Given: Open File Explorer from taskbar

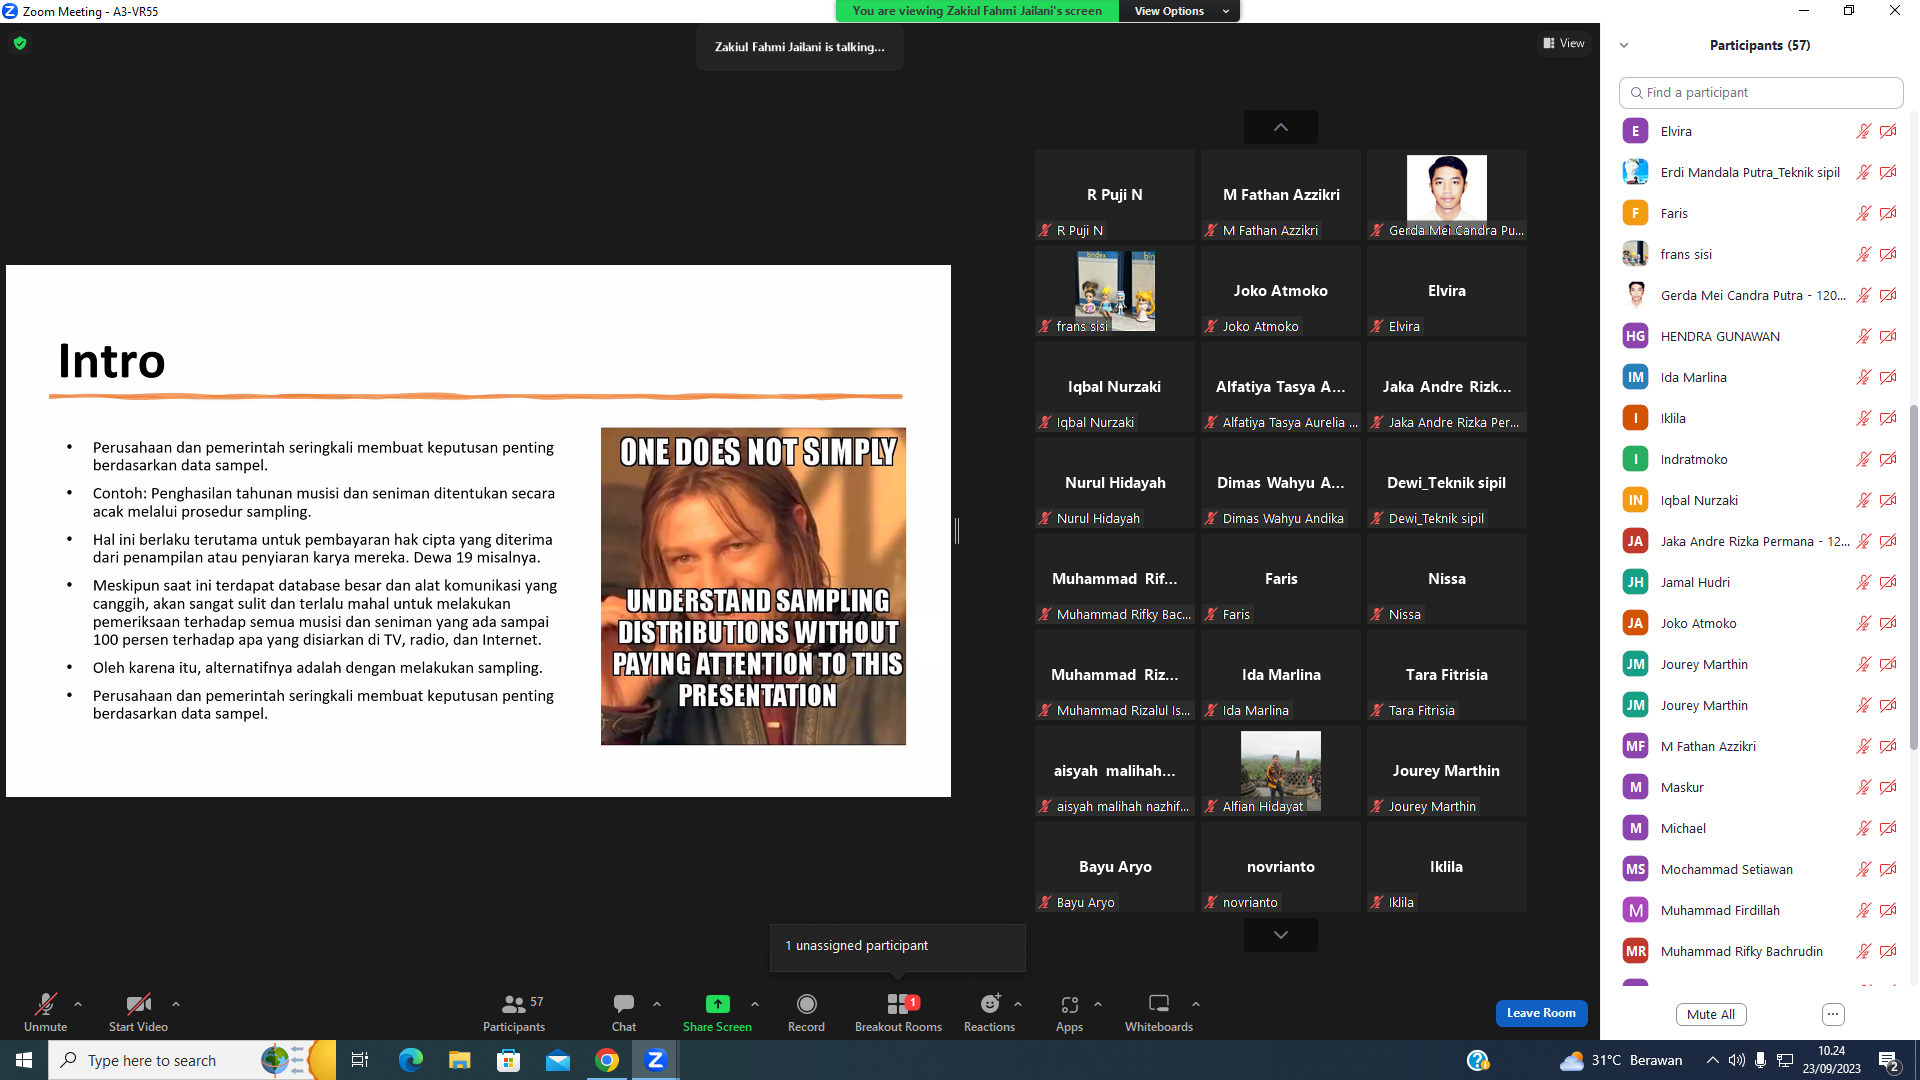Looking at the screenshot, I should [x=459, y=1060].
